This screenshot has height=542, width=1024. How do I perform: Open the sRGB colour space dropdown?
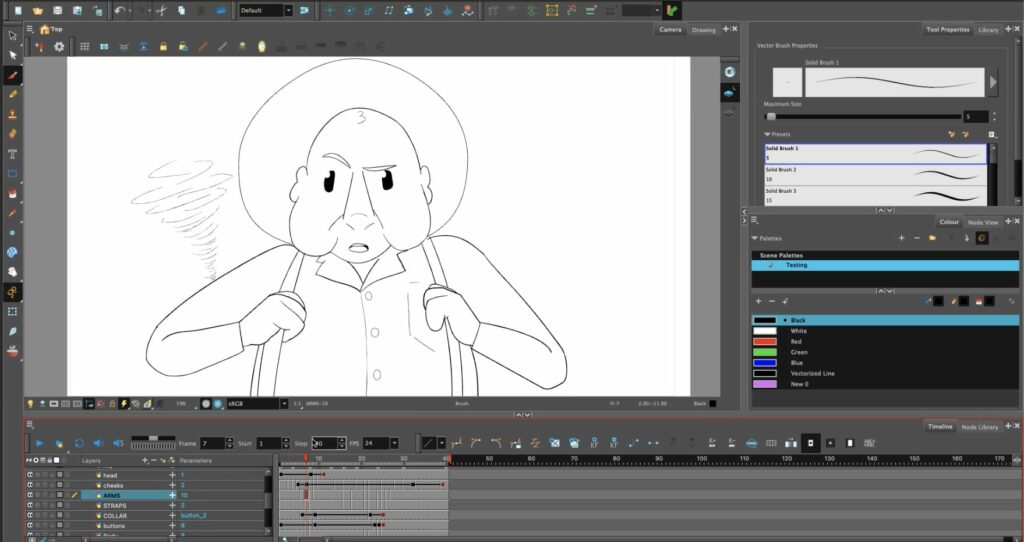pyautogui.click(x=284, y=404)
